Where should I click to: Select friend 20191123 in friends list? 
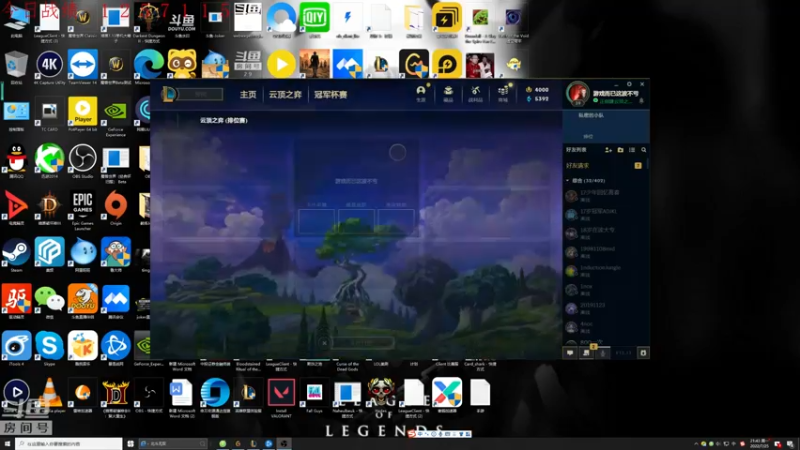pos(605,308)
